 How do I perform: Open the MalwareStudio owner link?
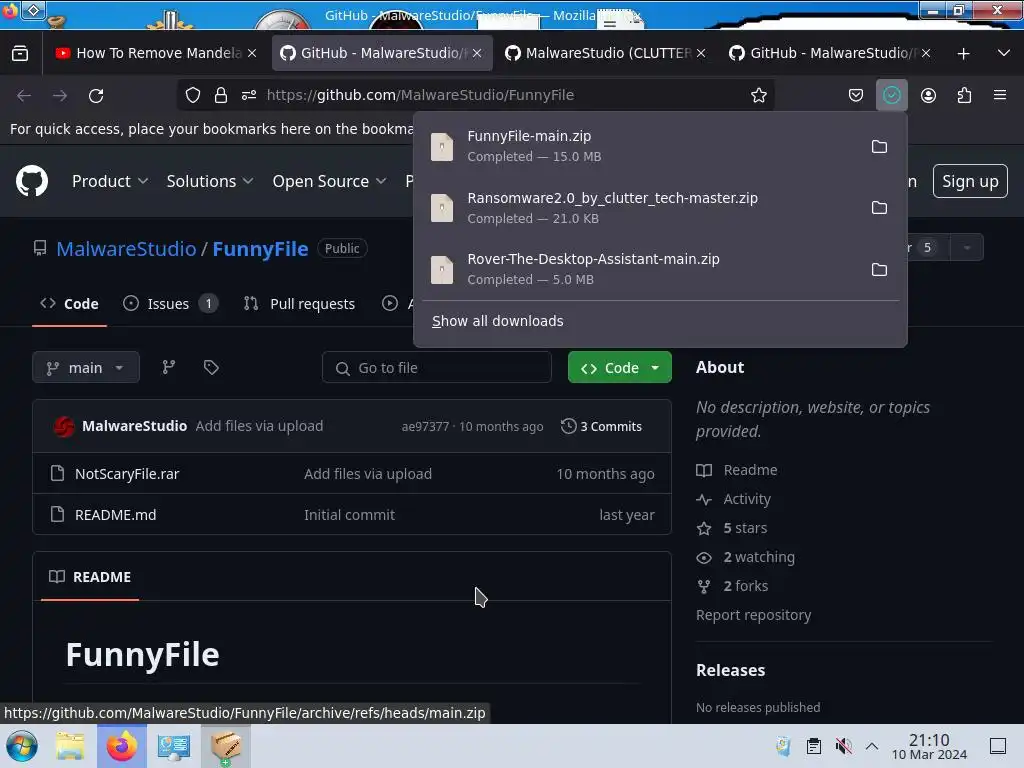[126, 249]
